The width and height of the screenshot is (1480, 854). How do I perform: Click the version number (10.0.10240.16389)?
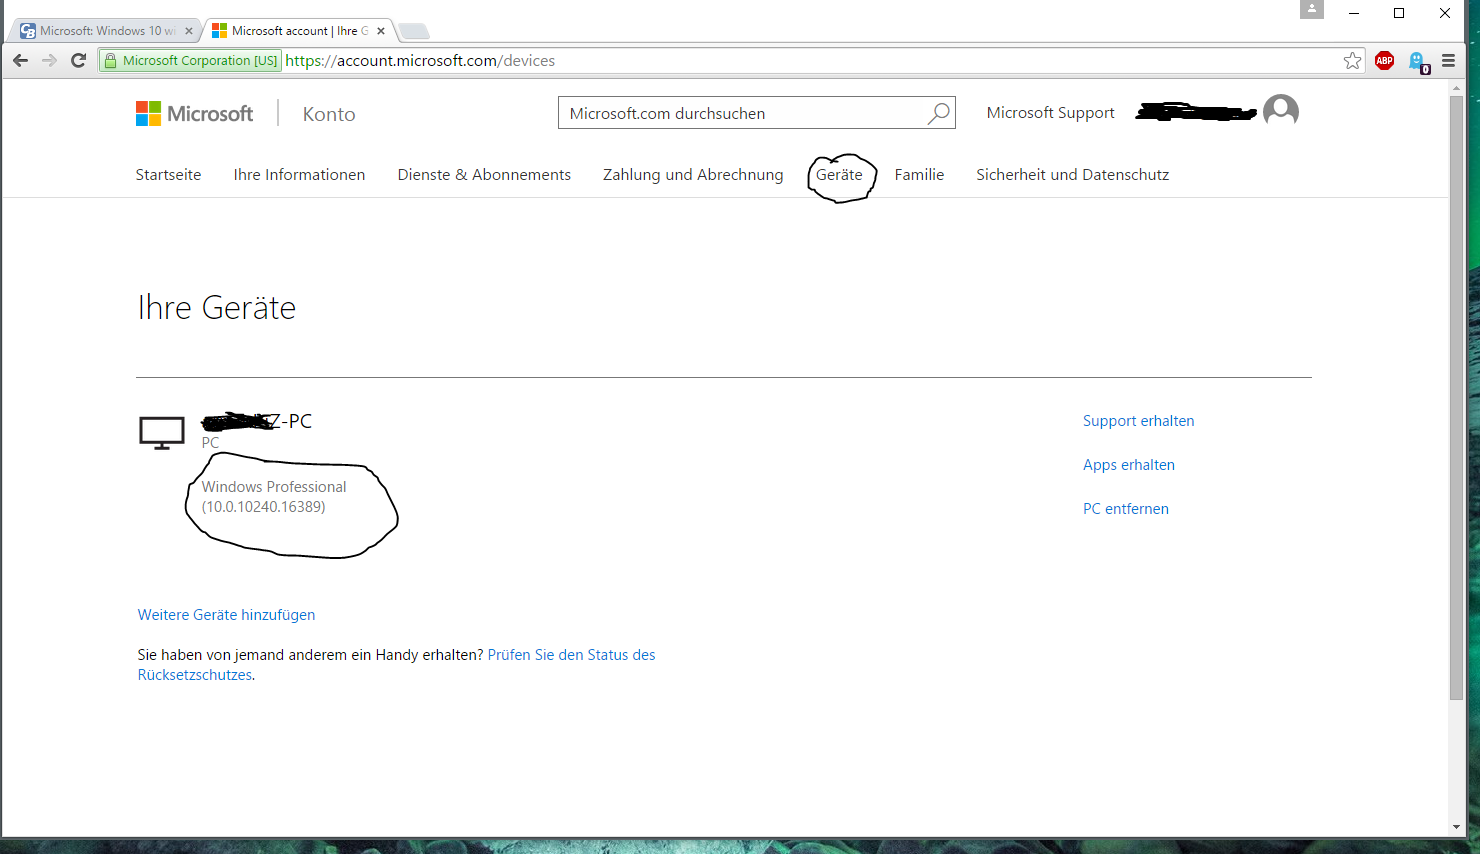point(263,507)
